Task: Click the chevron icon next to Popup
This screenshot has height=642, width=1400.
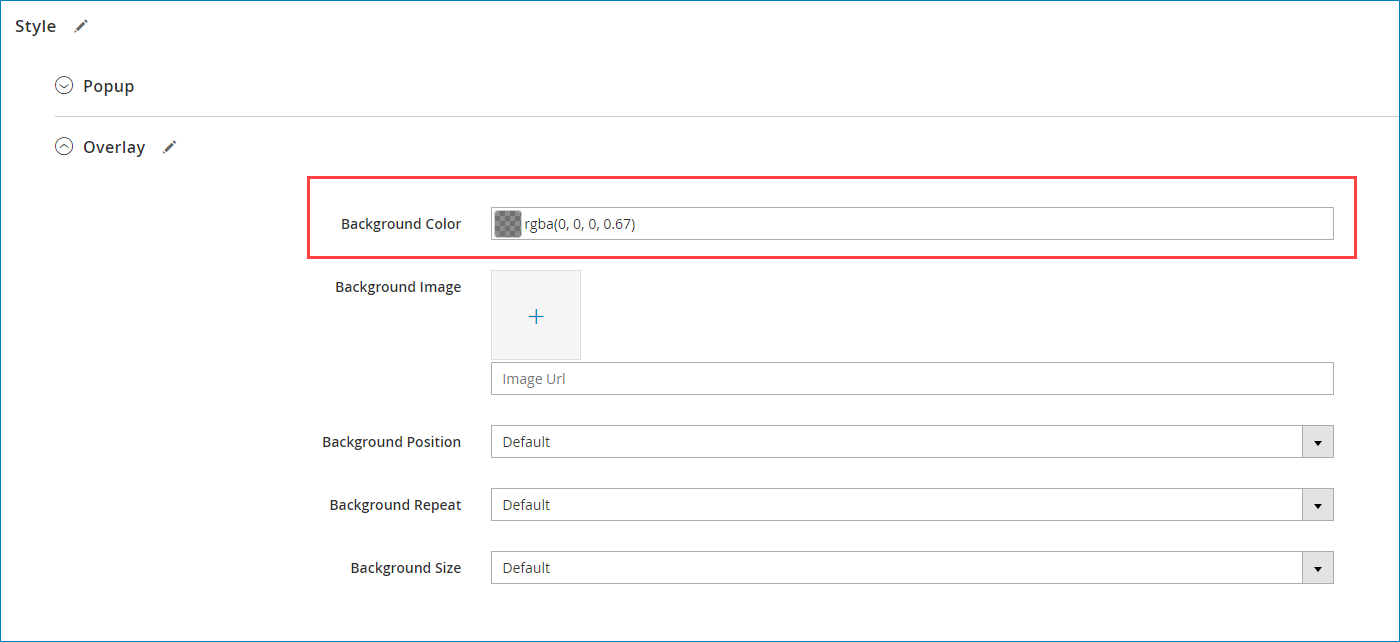Action: (x=63, y=85)
